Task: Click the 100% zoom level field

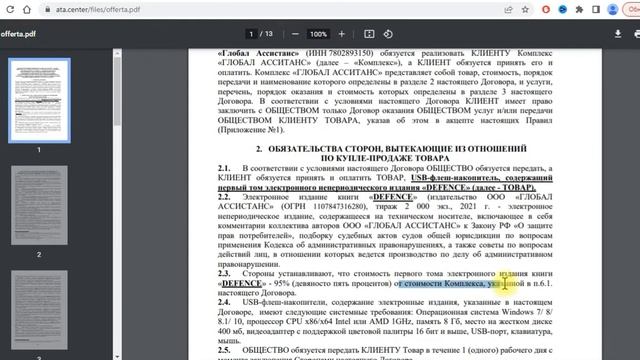Action: coord(318,34)
